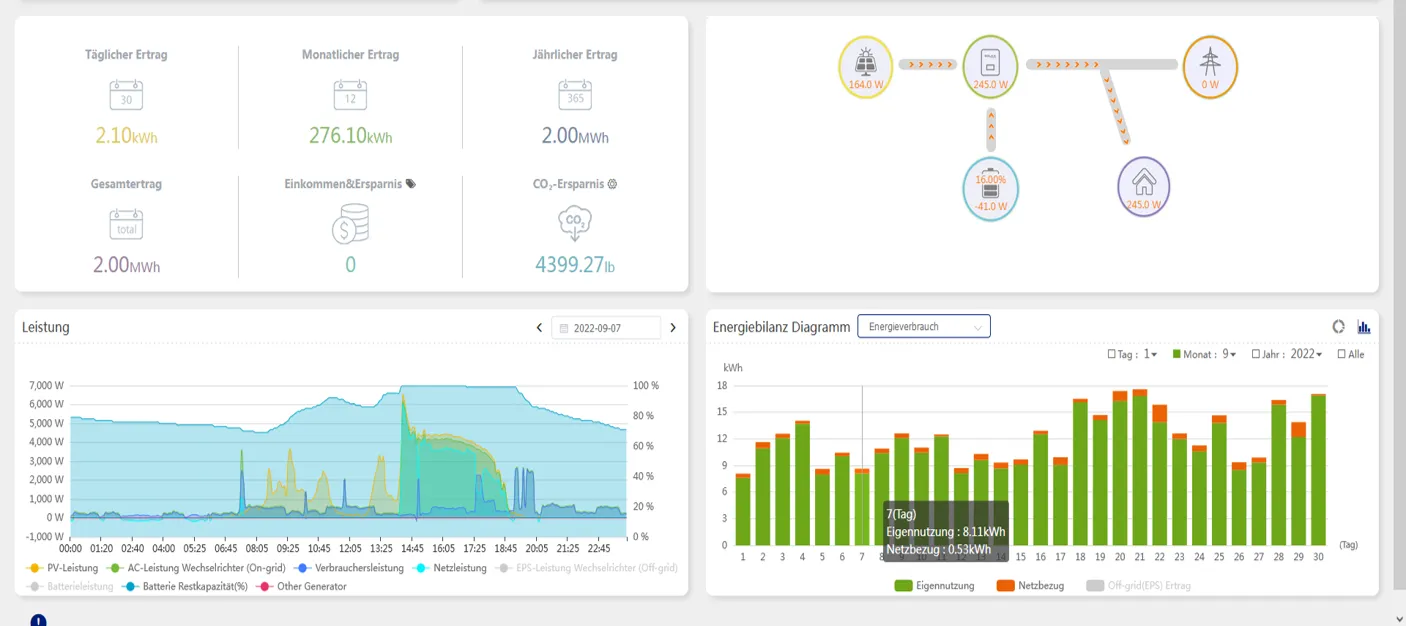This screenshot has width=1406, height=626.
Task: Click the tag icon beside Einkommen&Ersparnis
Action: [x=411, y=184]
